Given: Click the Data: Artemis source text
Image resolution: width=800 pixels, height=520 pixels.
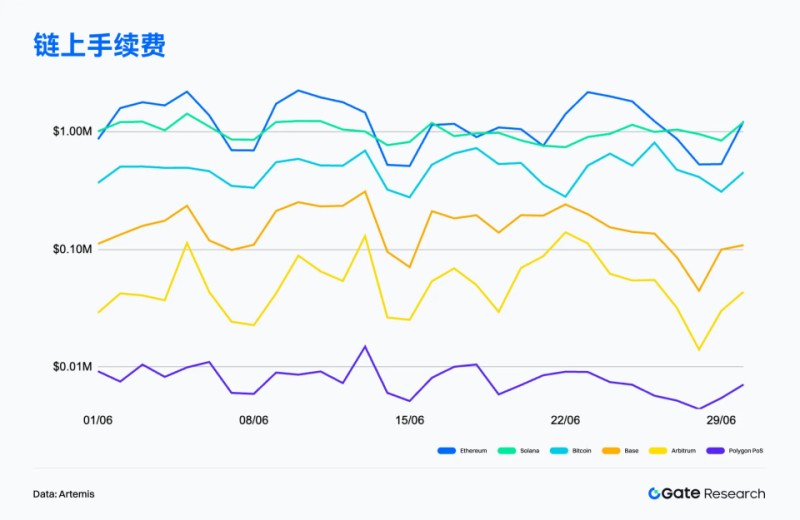Looking at the screenshot, I should point(64,494).
